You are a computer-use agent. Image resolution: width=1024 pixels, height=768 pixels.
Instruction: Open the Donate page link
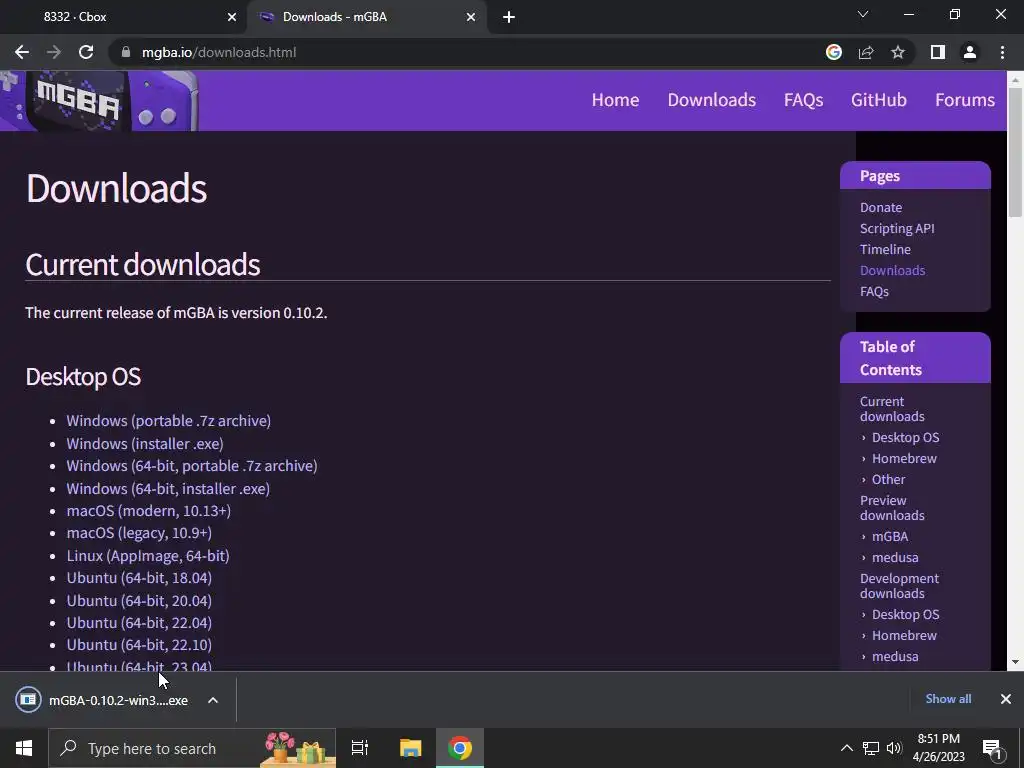click(881, 208)
